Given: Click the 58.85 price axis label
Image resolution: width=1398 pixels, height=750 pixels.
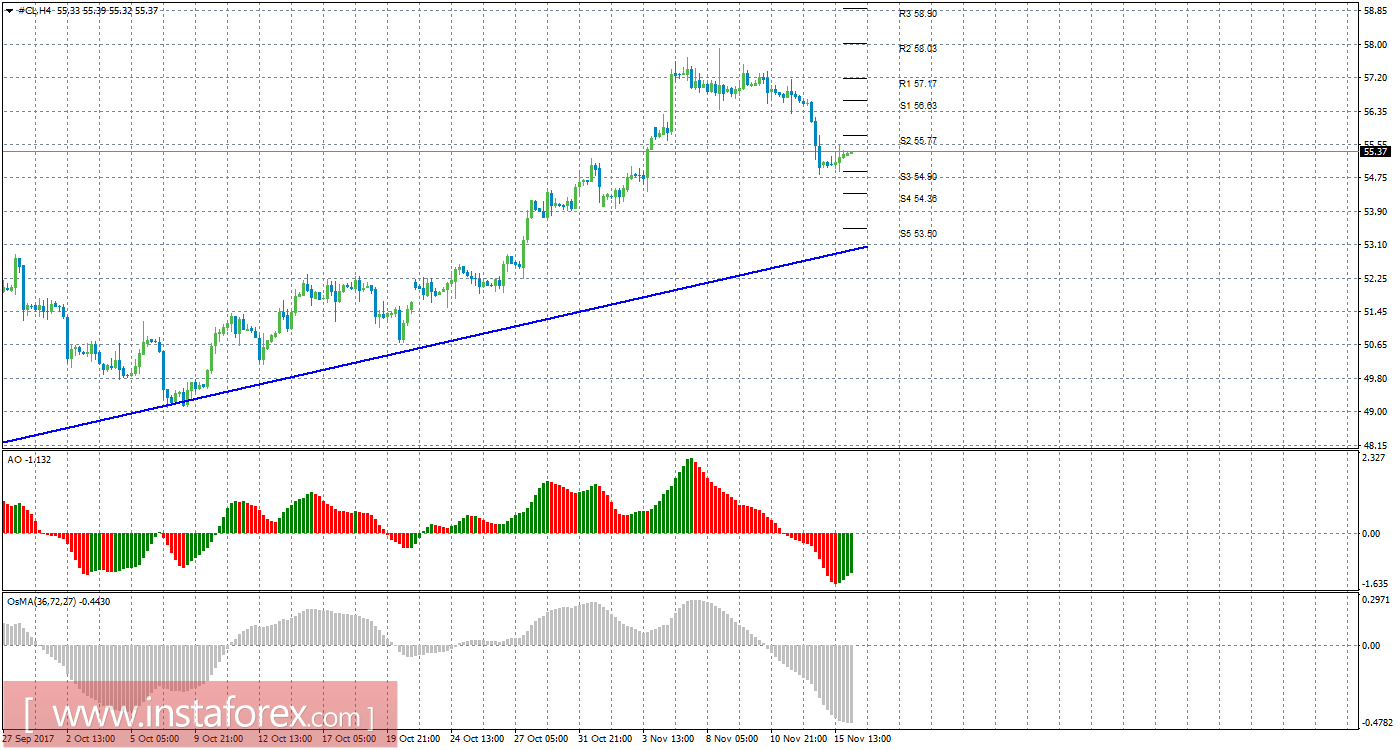Looking at the screenshot, I should (1375, 11).
